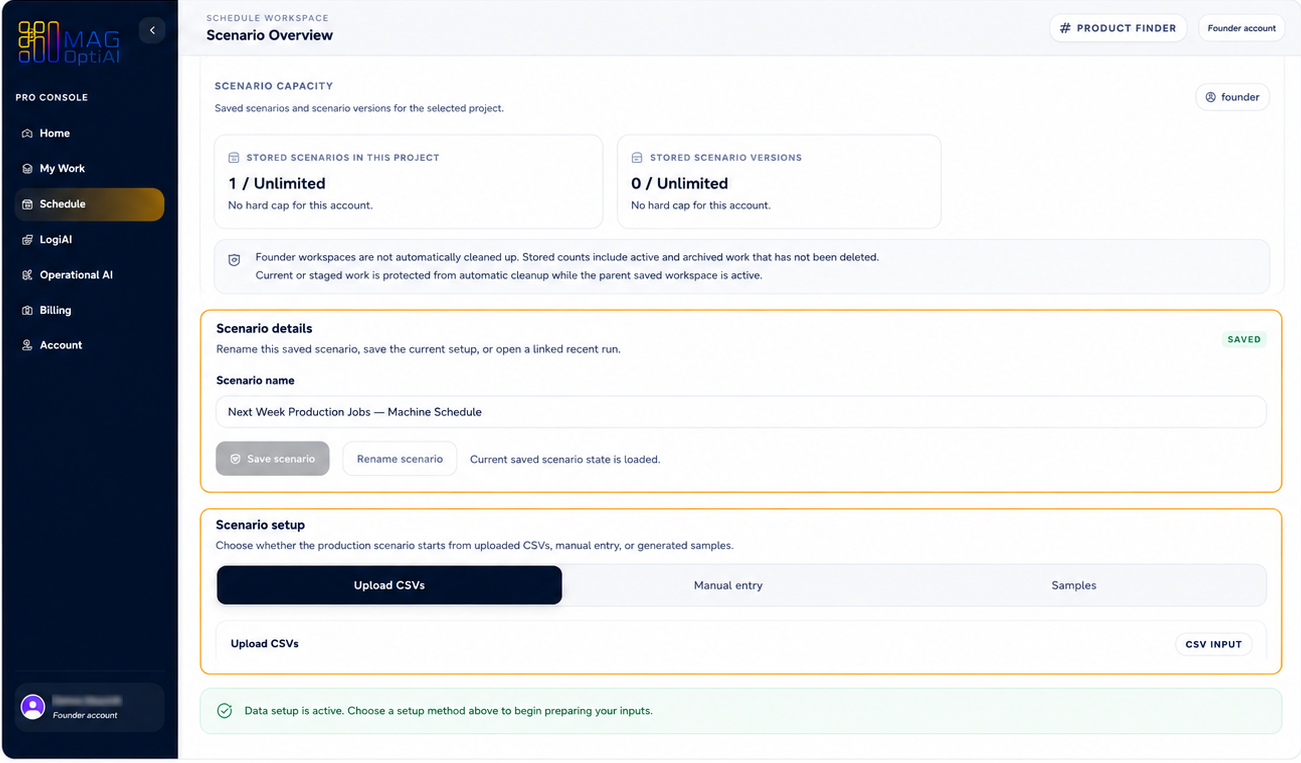Click the Home icon in sidebar
This screenshot has width=1301, height=763.
27,133
